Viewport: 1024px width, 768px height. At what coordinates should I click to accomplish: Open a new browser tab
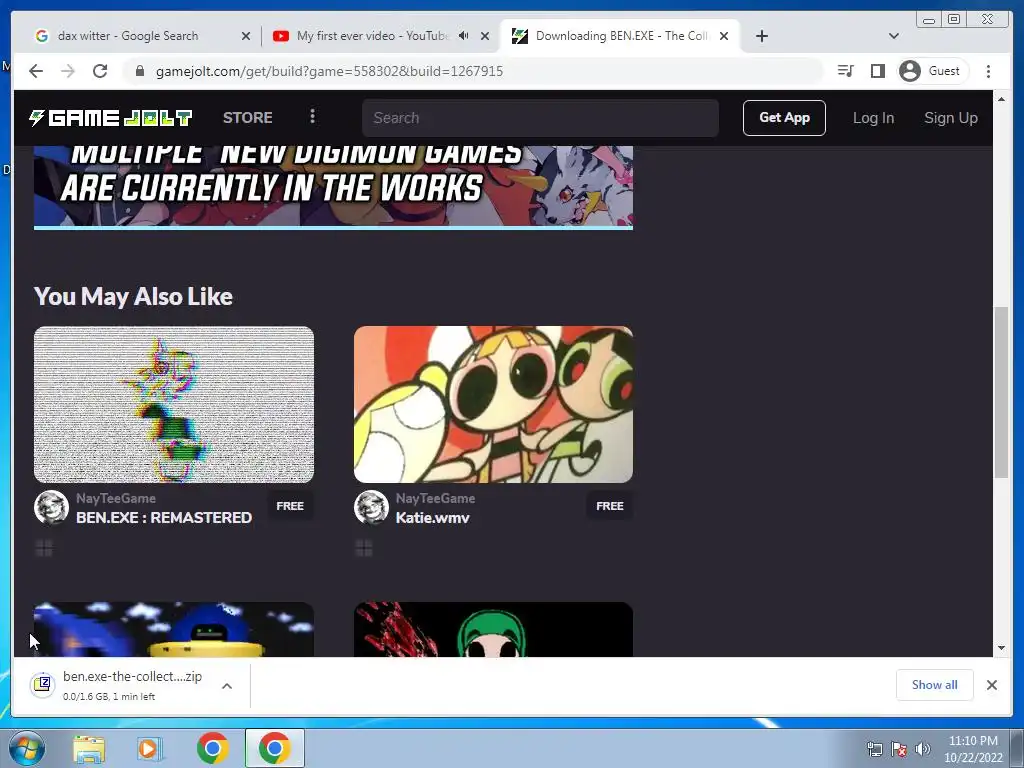761,36
